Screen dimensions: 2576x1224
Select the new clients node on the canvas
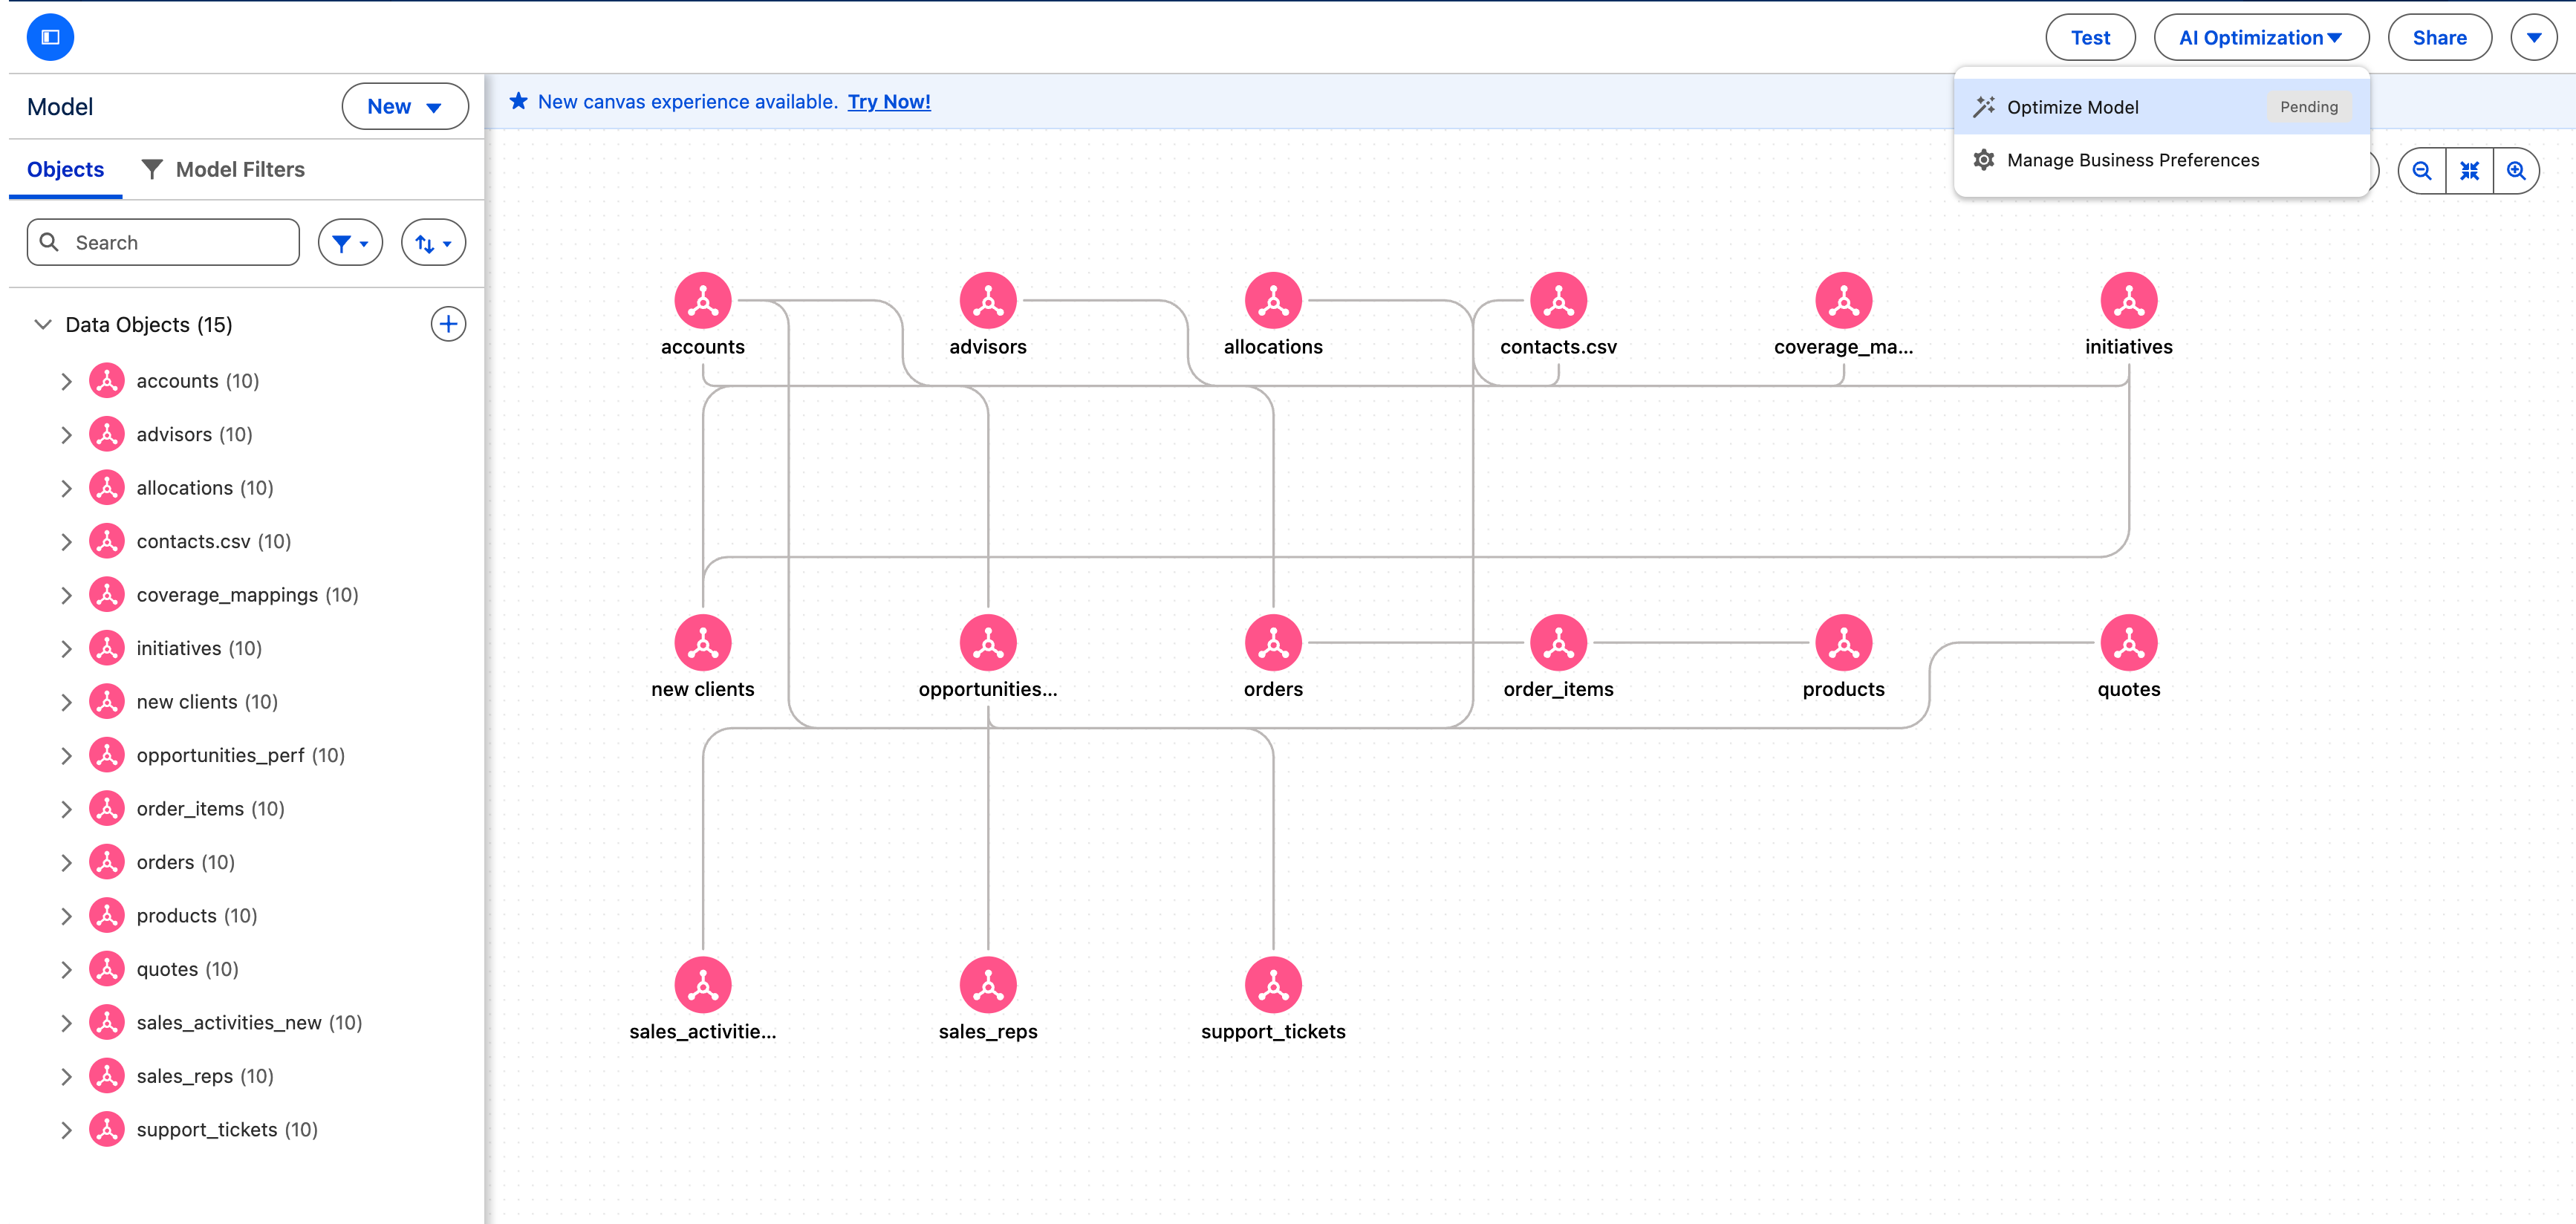703,642
